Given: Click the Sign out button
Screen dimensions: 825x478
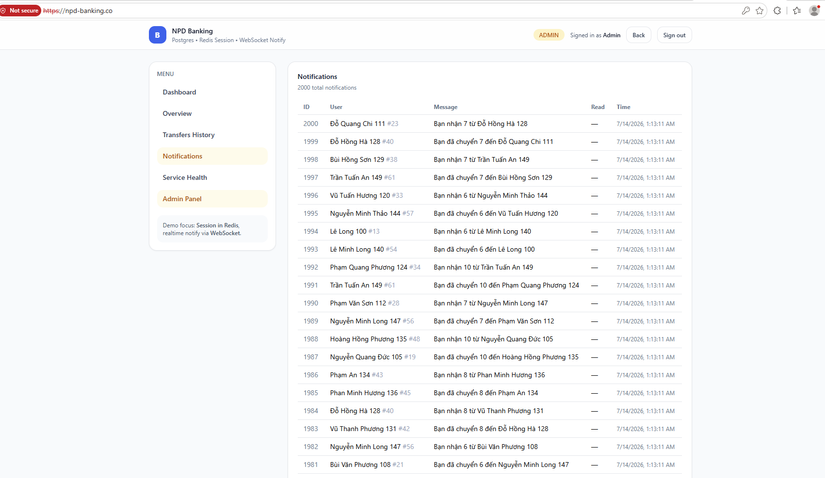Looking at the screenshot, I should [x=674, y=35].
